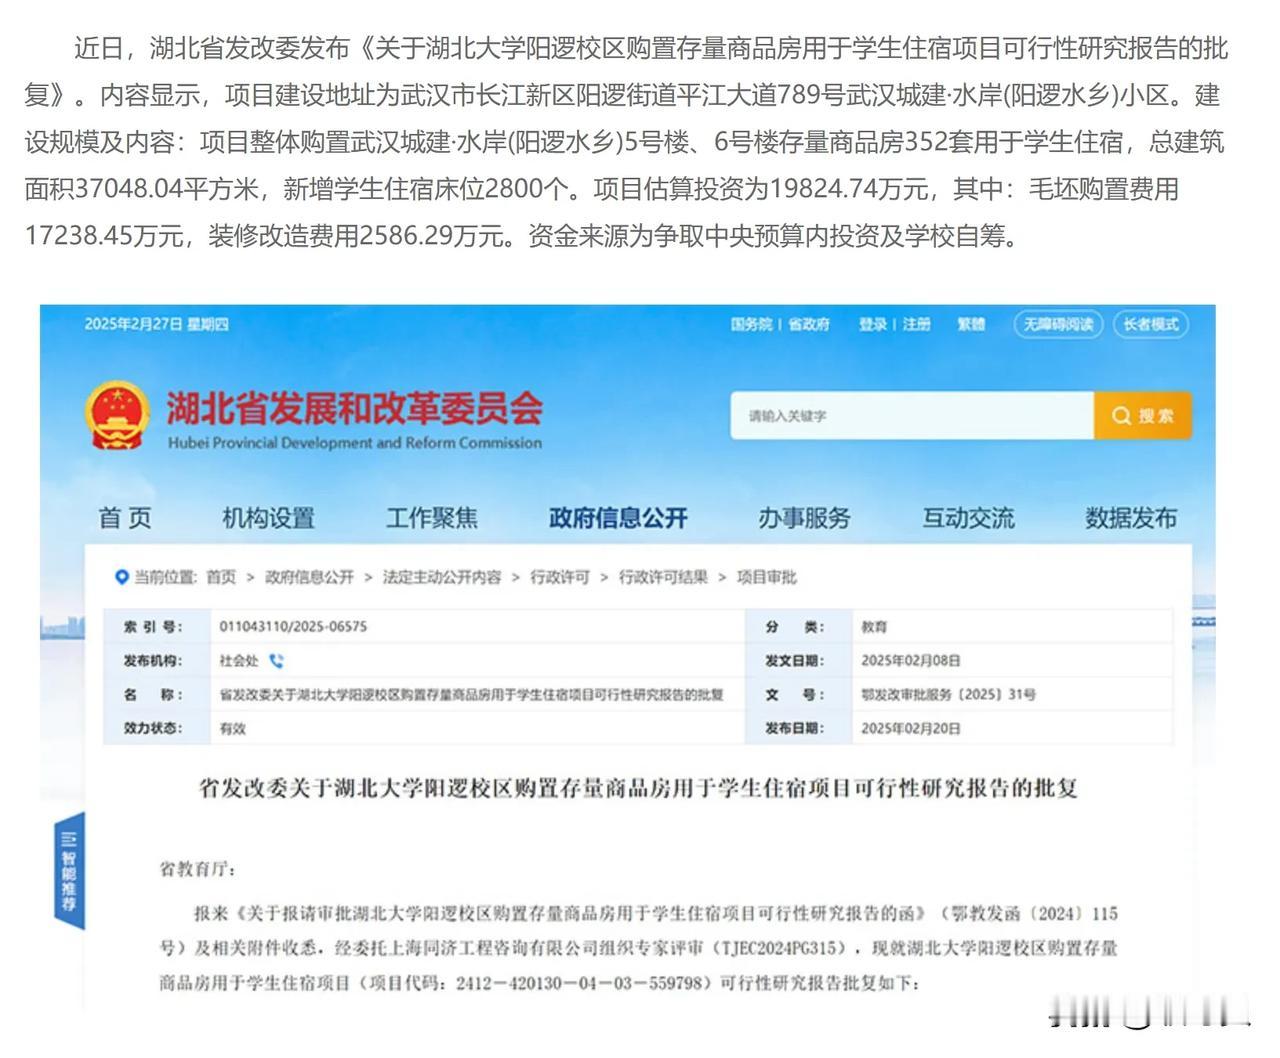Open the 工作聚焦 menu
1280x1058 pixels.
tap(432, 518)
